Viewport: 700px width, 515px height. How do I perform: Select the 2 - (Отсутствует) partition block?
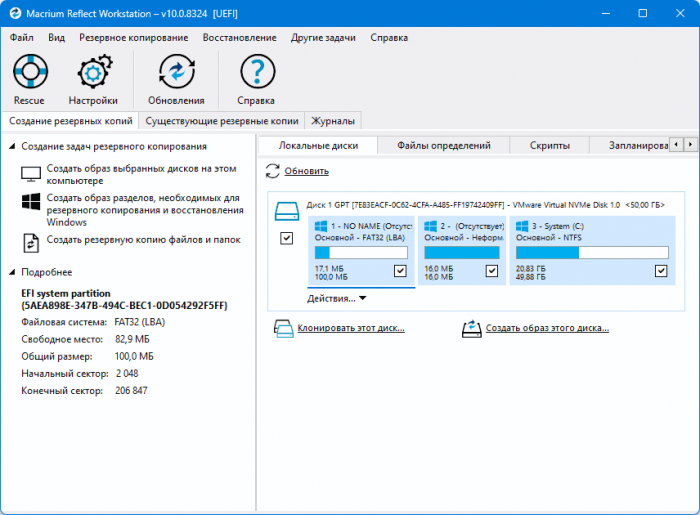point(462,250)
